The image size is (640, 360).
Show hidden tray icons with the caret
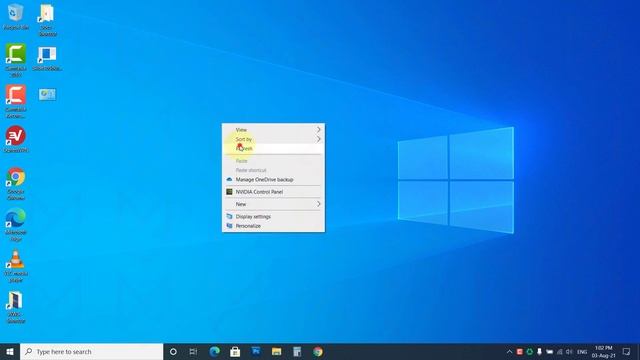(509, 351)
